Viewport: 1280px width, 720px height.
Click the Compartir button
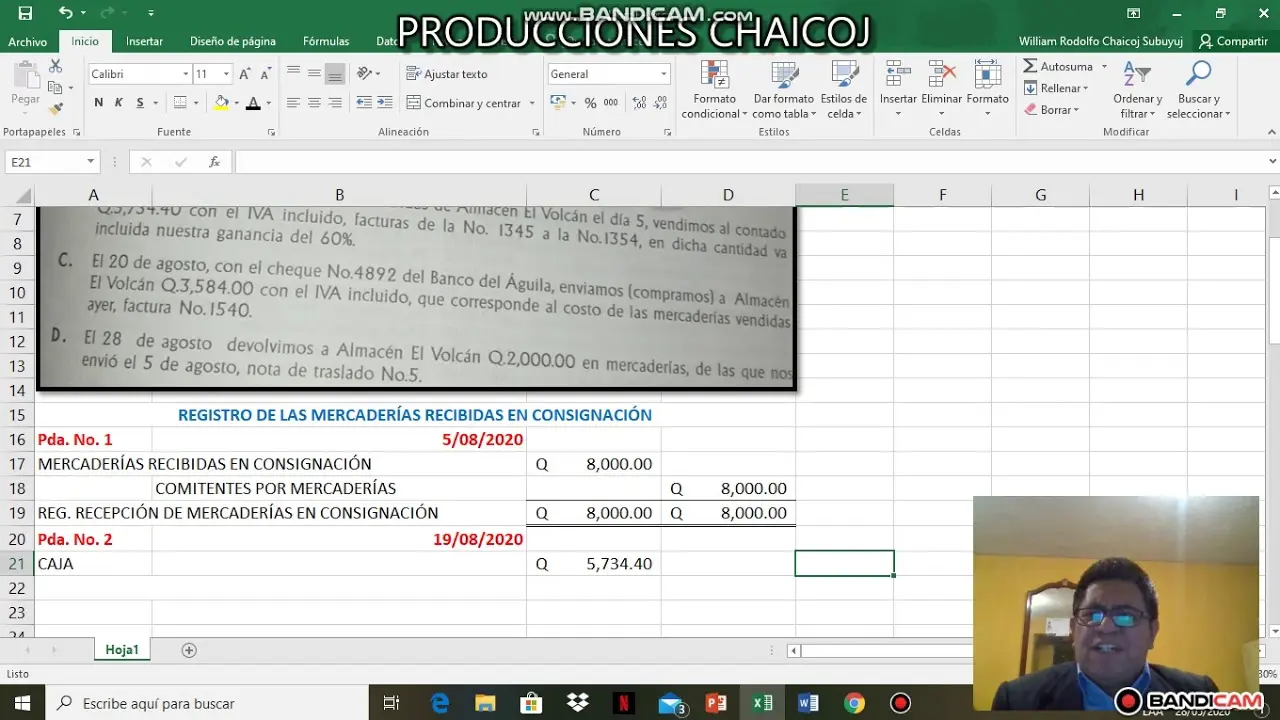click(x=1234, y=41)
